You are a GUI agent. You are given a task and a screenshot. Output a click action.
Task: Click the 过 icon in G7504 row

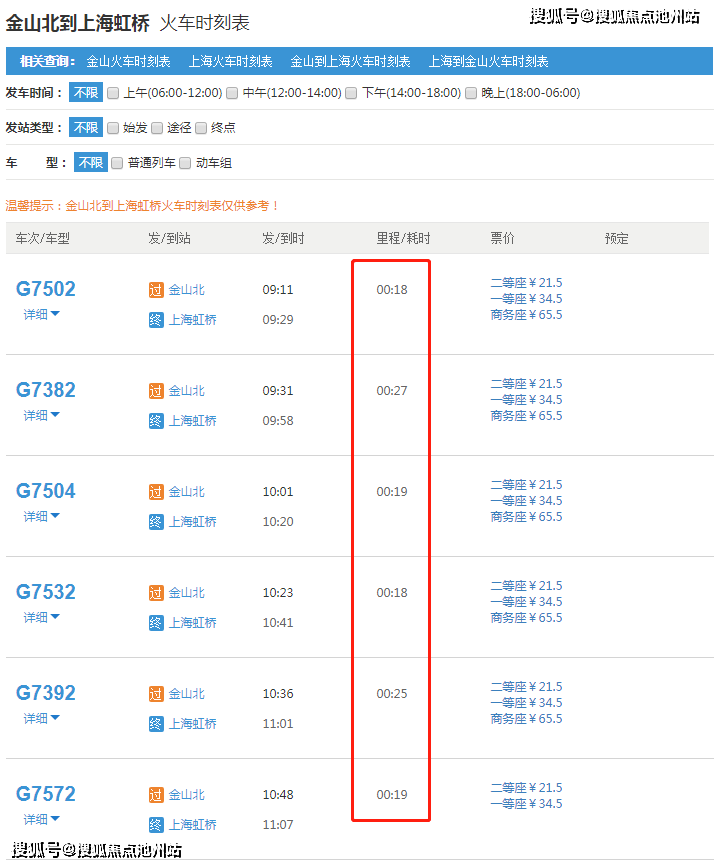(x=156, y=492)
